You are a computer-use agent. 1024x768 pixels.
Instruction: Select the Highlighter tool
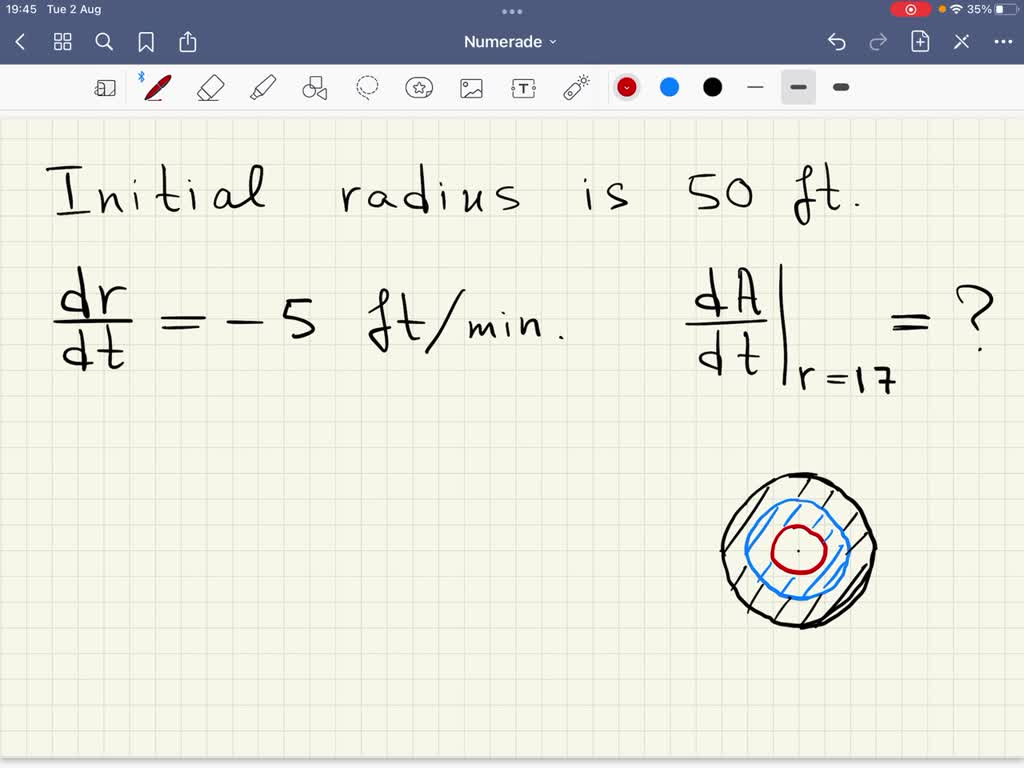pyautogui.click(x=263, y=87)
